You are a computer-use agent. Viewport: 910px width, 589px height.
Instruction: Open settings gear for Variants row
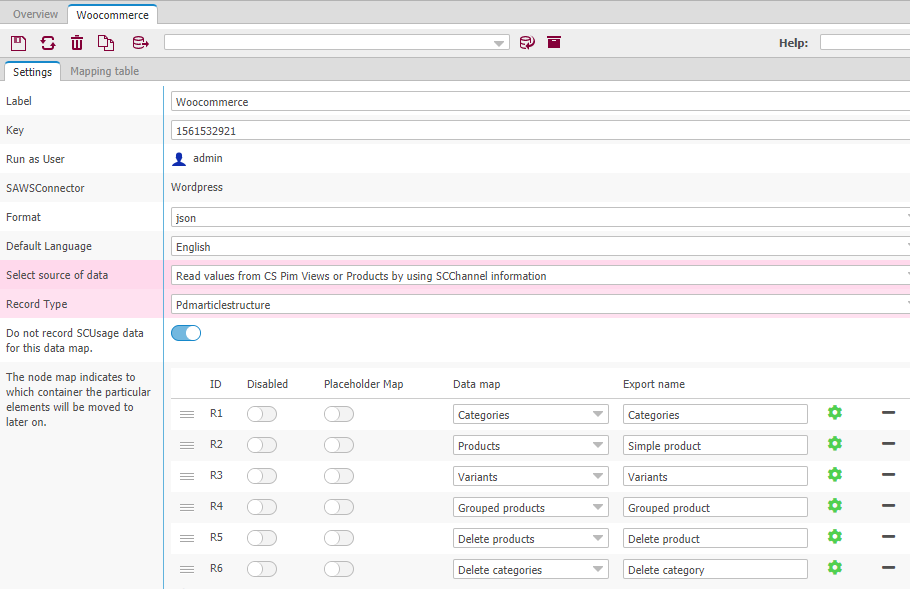[835, 475]
